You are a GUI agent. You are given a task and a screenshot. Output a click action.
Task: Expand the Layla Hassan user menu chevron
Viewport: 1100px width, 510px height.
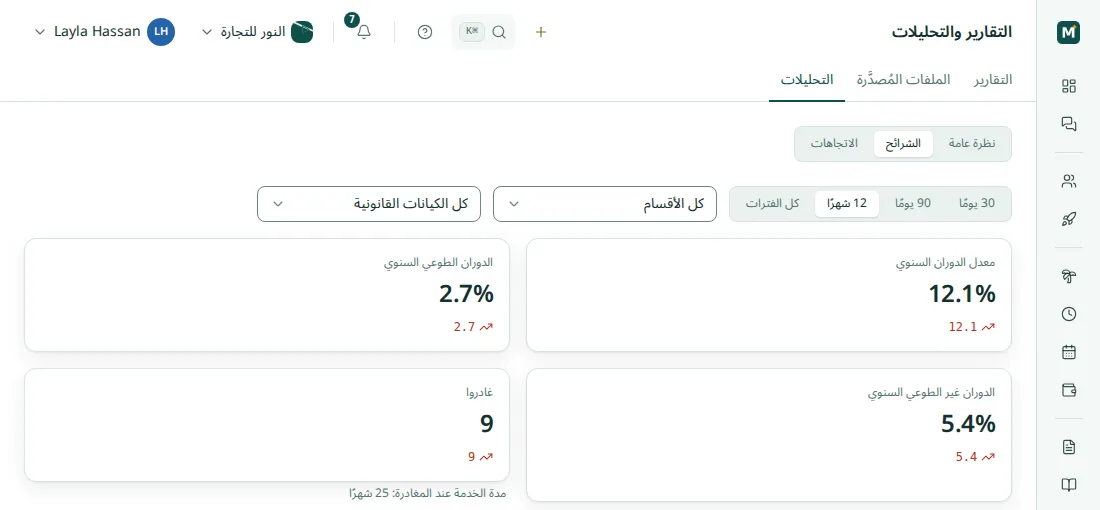[40, 32]
